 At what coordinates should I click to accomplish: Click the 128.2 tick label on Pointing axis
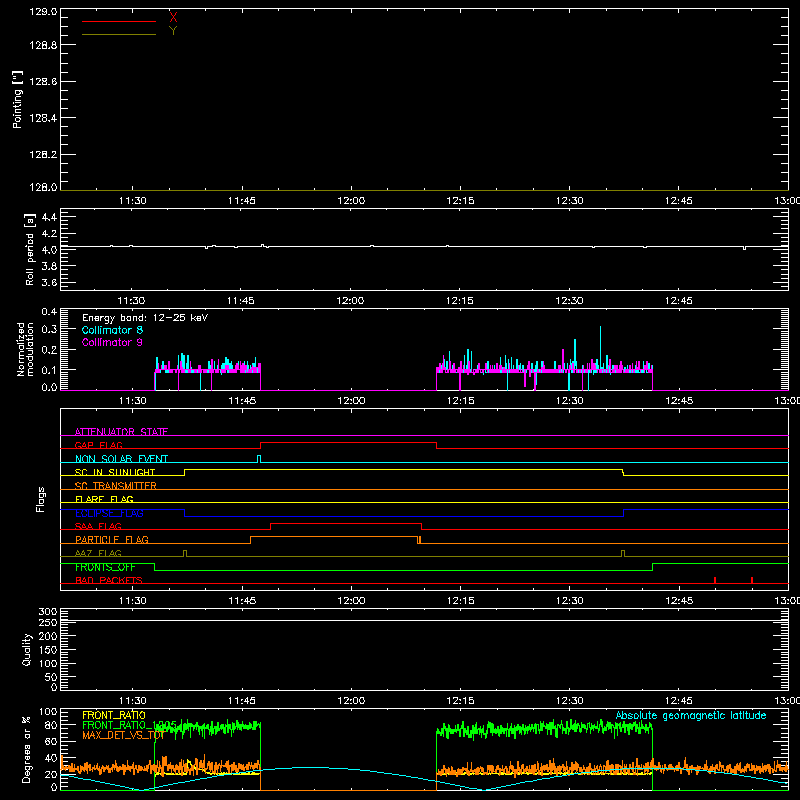point(43,154)
